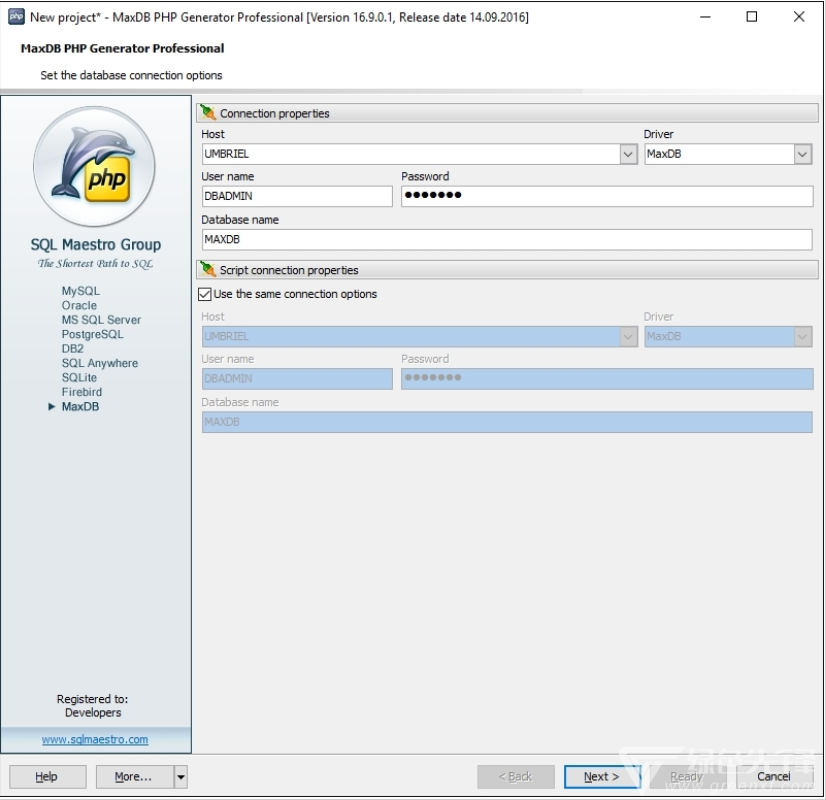This screenshot has height=800, width=826.
Task: Click the Connection properties header icon
Action: coord(208,113)
